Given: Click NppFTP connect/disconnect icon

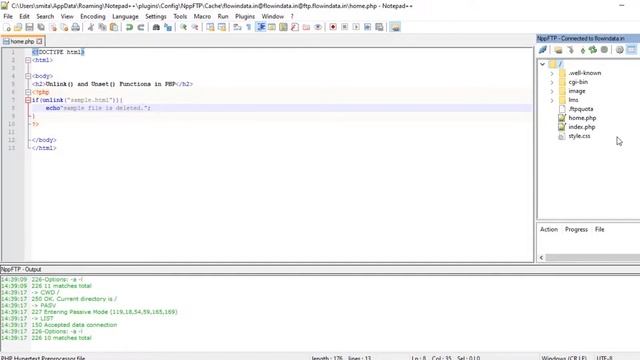Looking at the screenshot, I should click(x=542, y=50).
